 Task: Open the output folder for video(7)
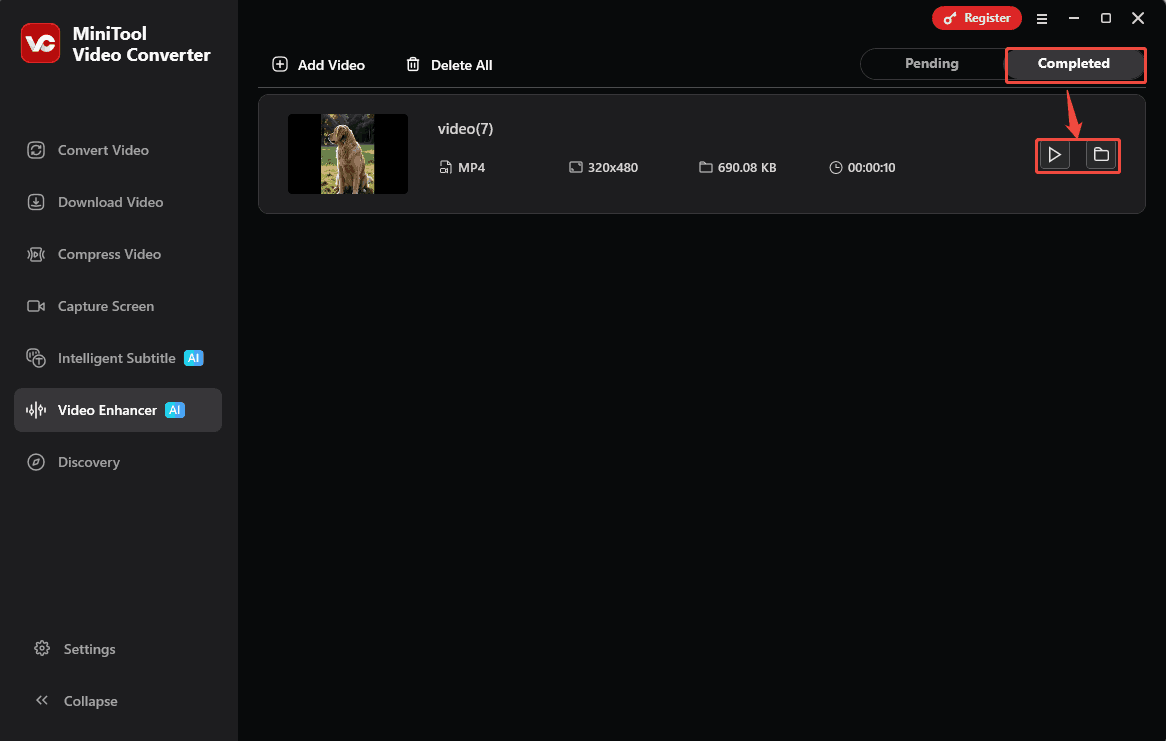[1100, 155]
